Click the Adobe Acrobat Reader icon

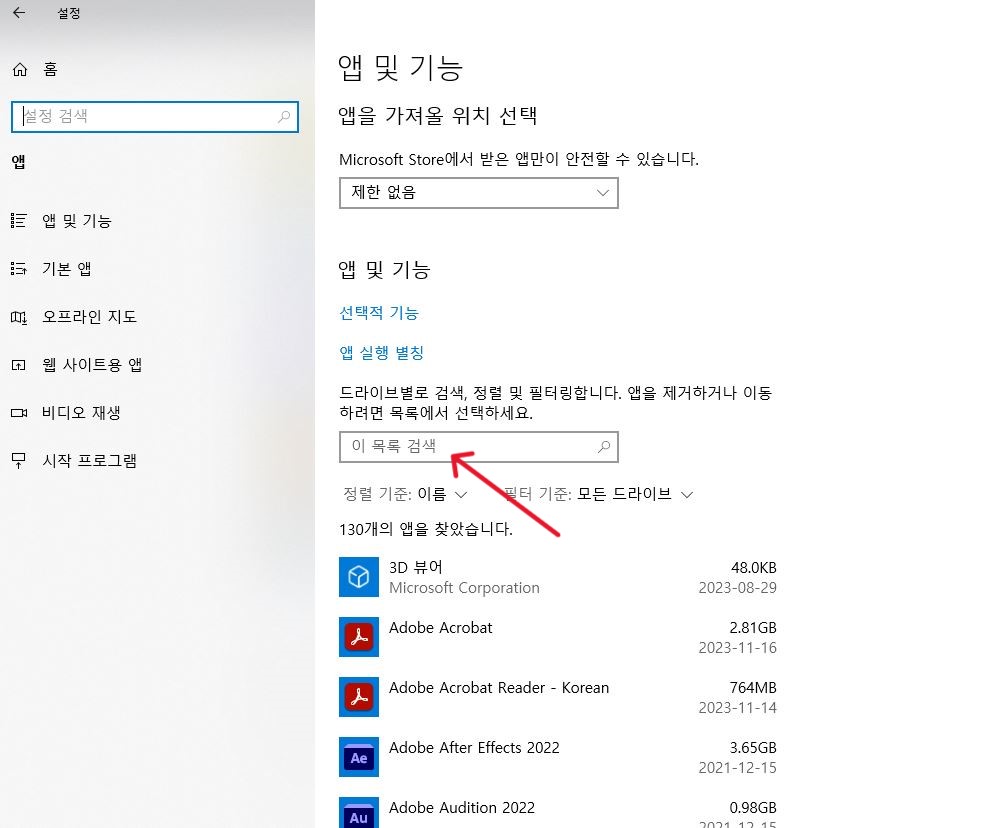pos(359,697)
